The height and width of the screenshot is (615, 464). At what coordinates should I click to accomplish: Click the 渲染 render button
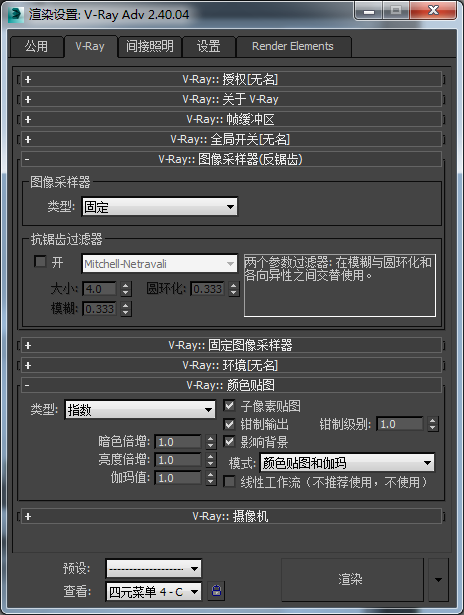(352, 580)
